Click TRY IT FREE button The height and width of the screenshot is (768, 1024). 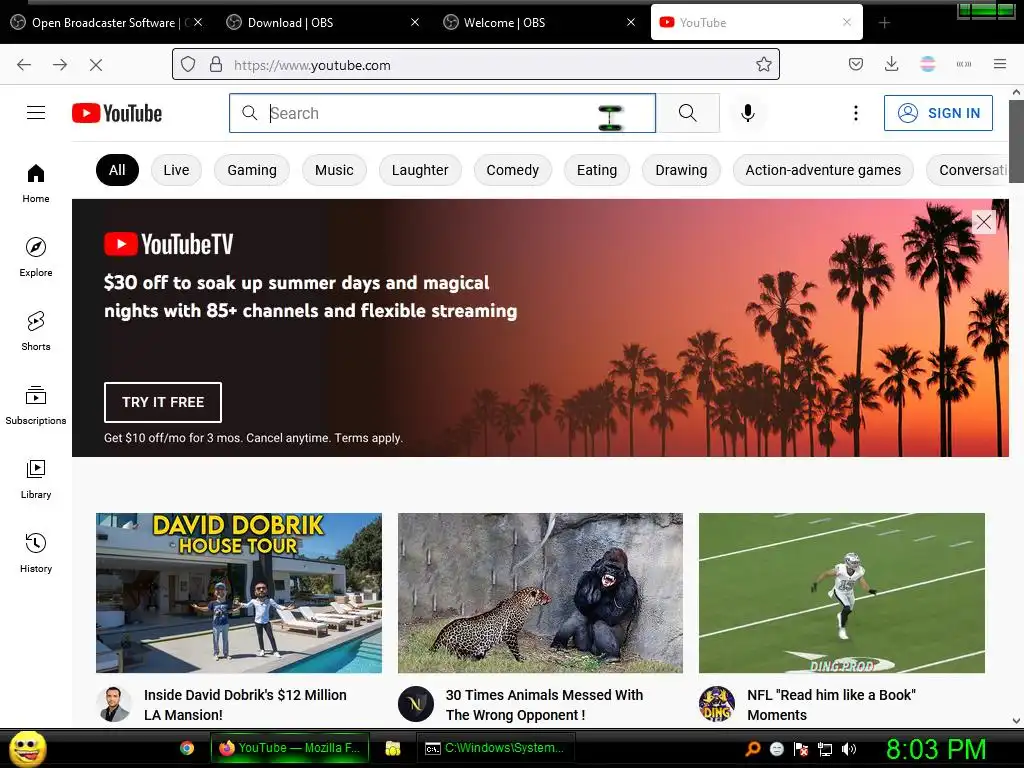coord(163,402)
